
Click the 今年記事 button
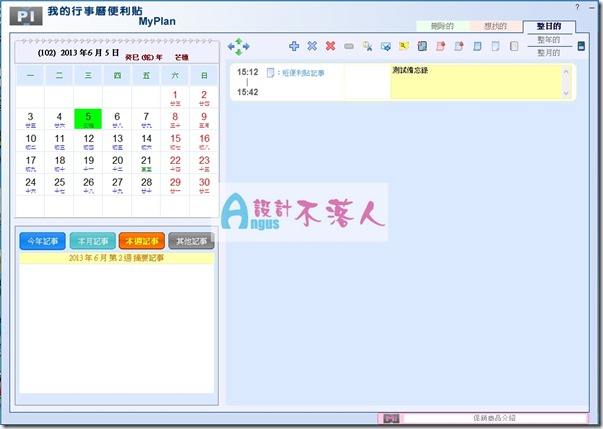[41, 241]
